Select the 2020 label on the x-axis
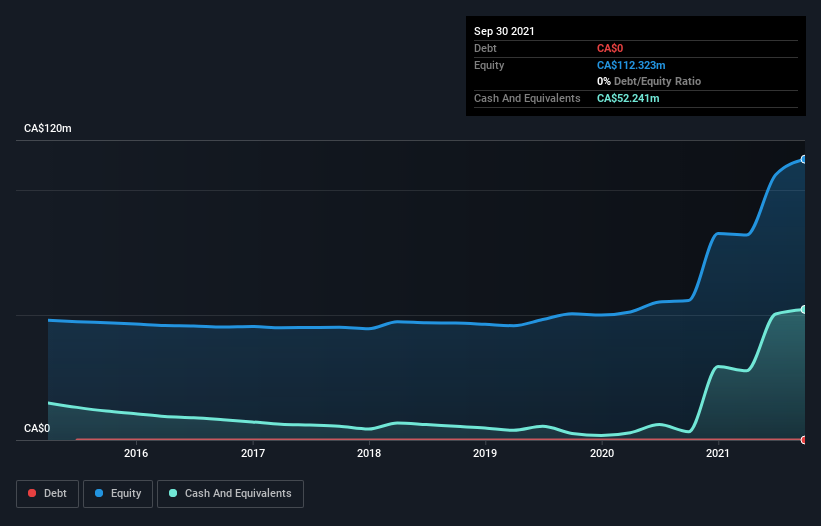The width and height of the screenshot is (821, 526). 602,453
